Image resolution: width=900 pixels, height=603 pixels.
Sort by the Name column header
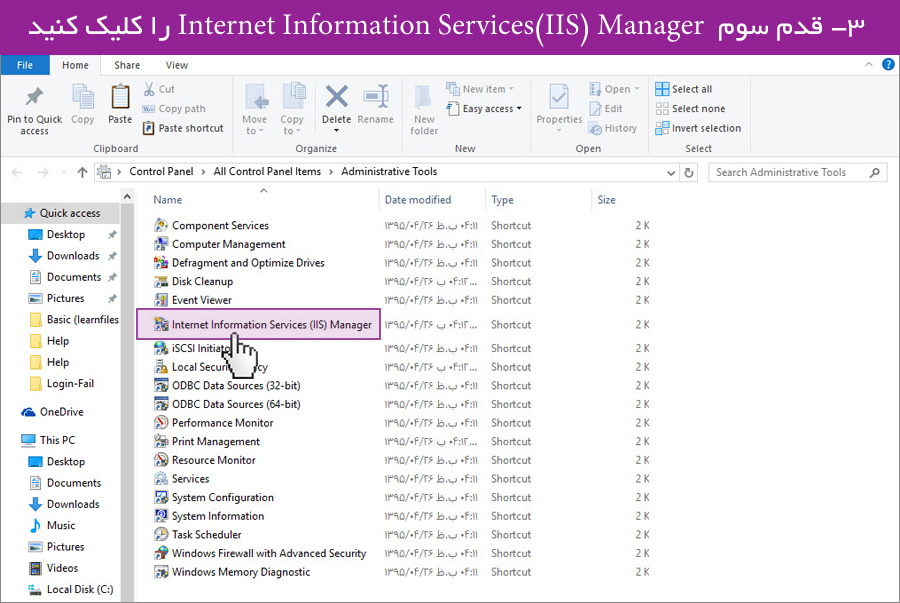168,200
